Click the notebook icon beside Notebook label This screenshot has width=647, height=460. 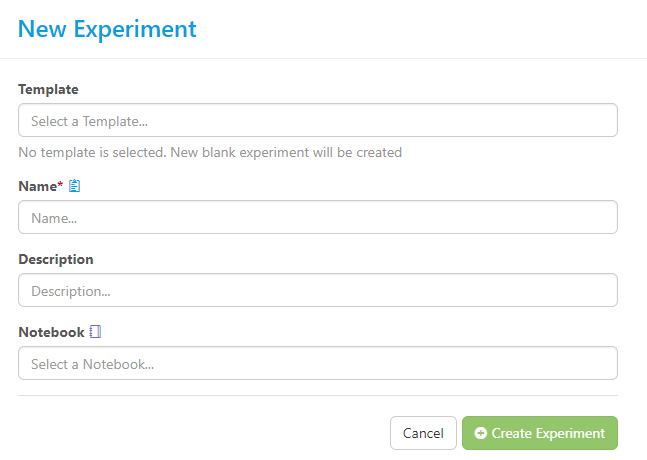(x=96, y=332)
